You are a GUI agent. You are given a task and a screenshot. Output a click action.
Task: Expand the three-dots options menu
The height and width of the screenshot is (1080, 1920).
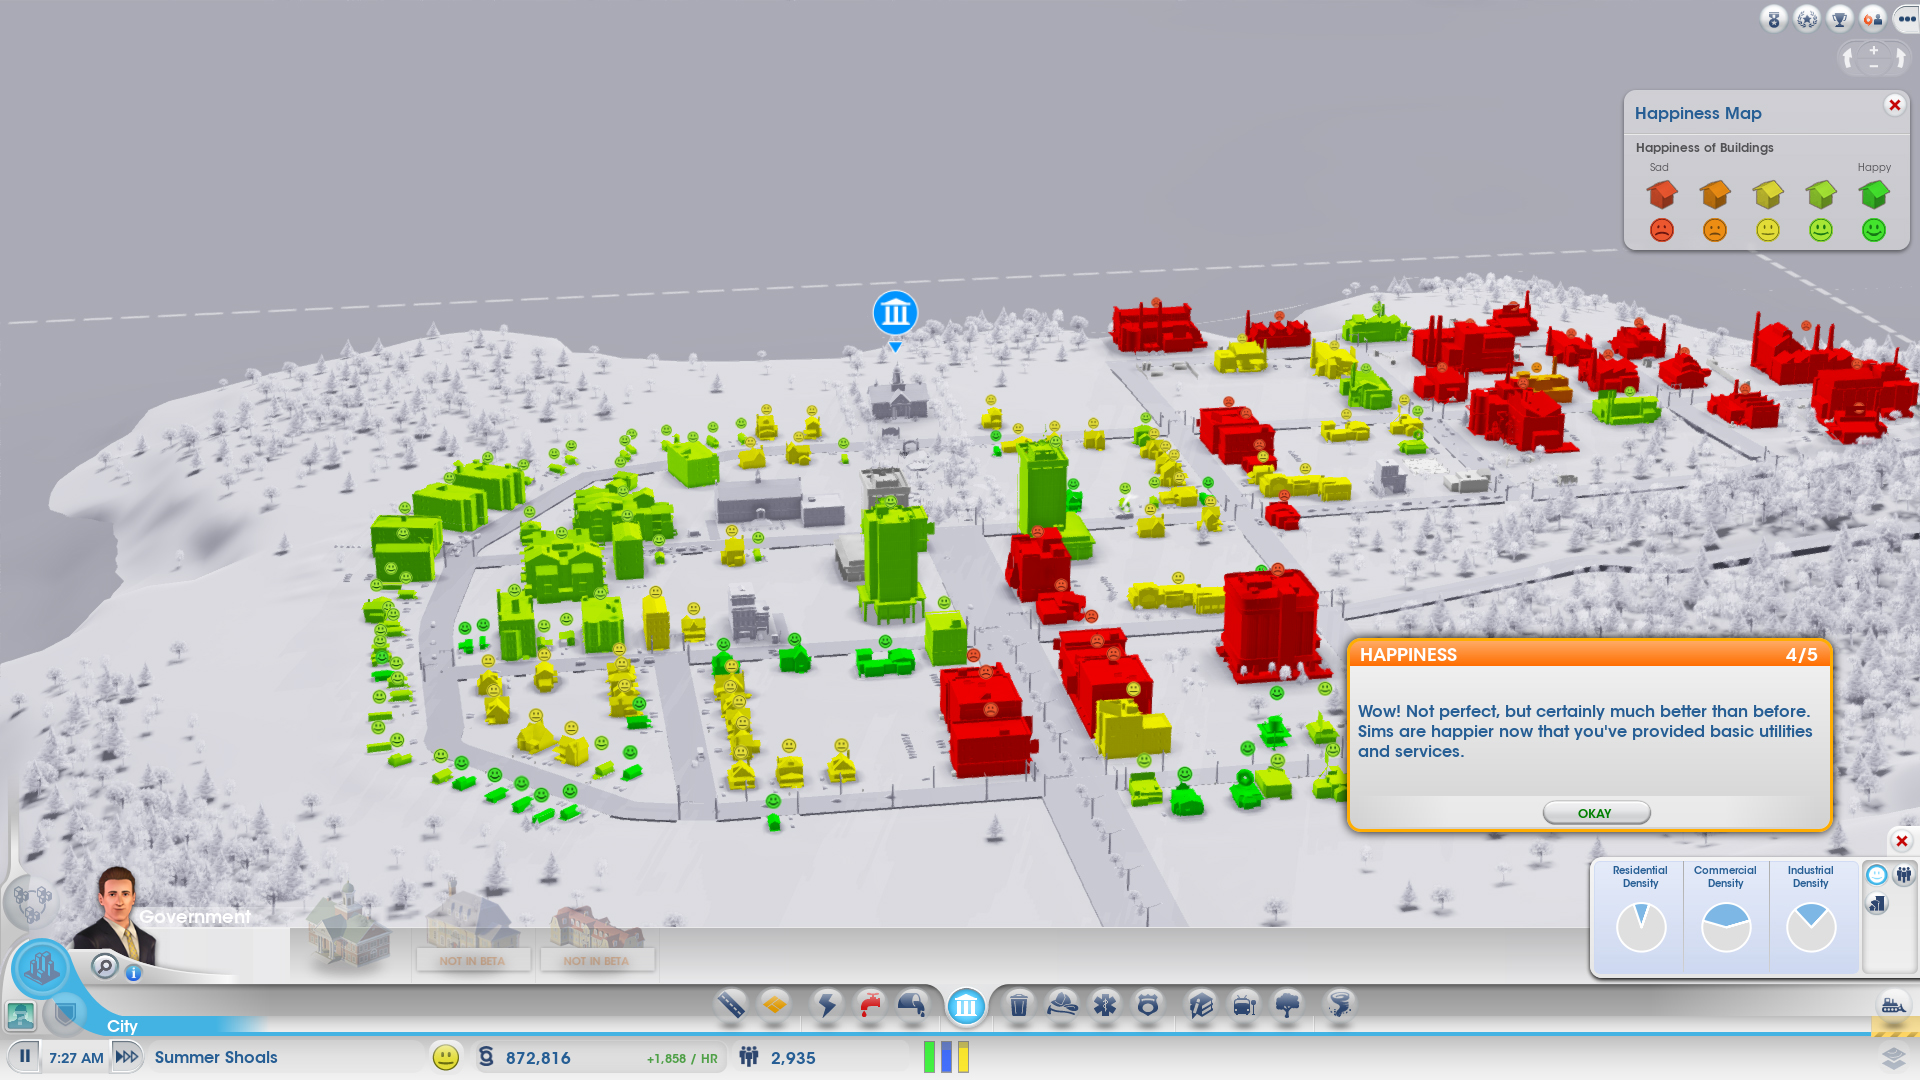coord(1906,19)
